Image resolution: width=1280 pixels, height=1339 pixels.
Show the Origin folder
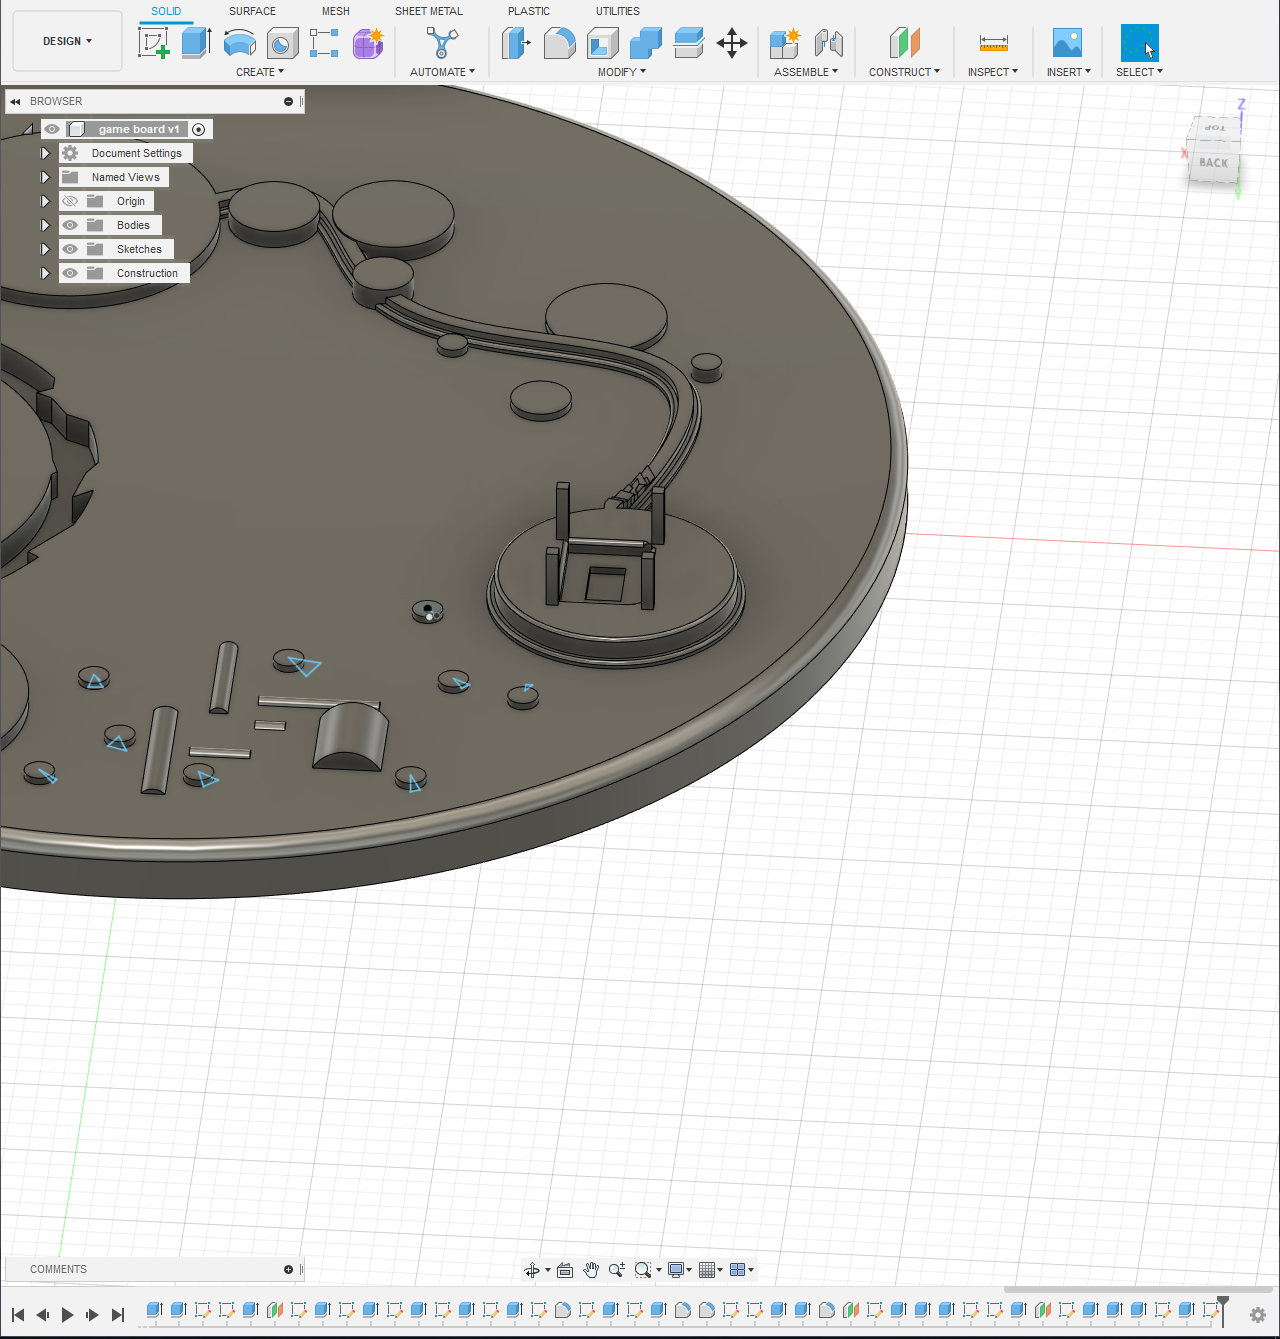click(x=70, y=201)
